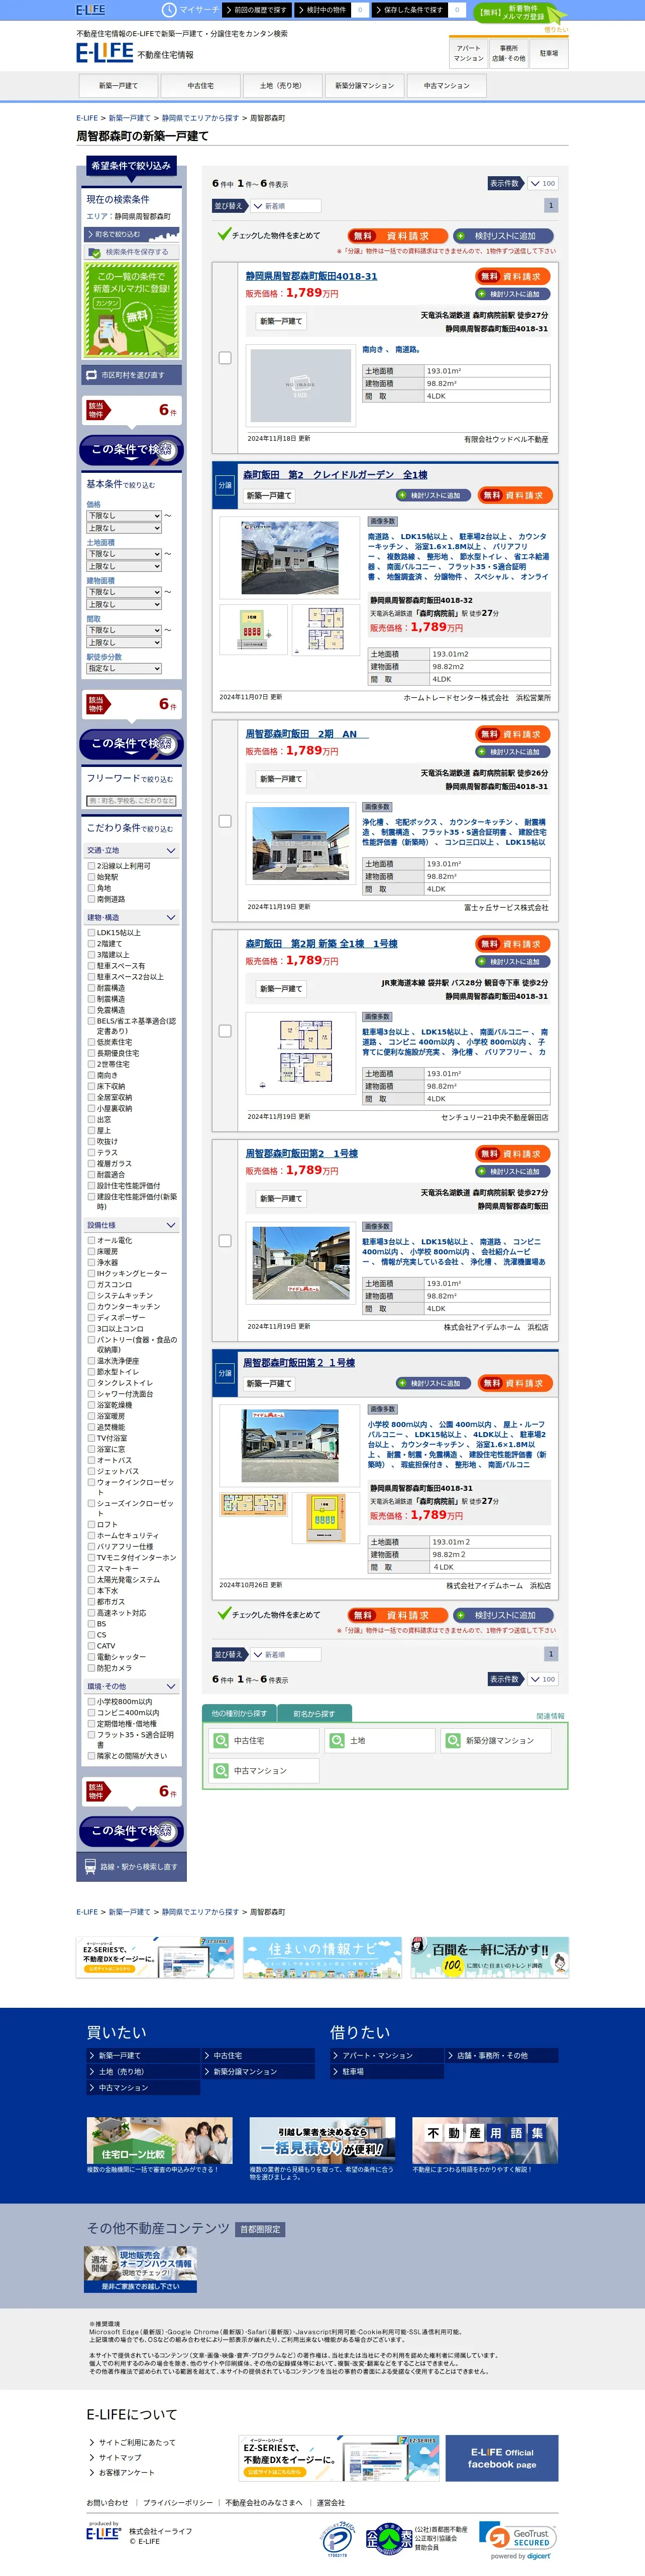Collapse the 建物·構造 section chevron

click(x=171, y=918)
